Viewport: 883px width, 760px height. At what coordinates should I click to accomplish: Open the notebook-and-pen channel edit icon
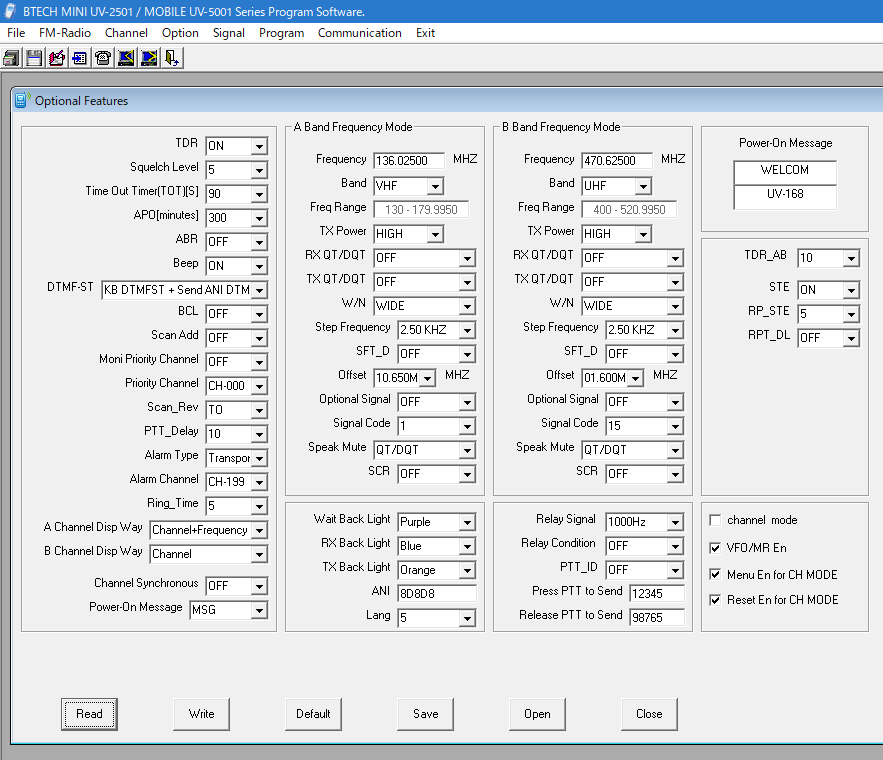point(57,58)
